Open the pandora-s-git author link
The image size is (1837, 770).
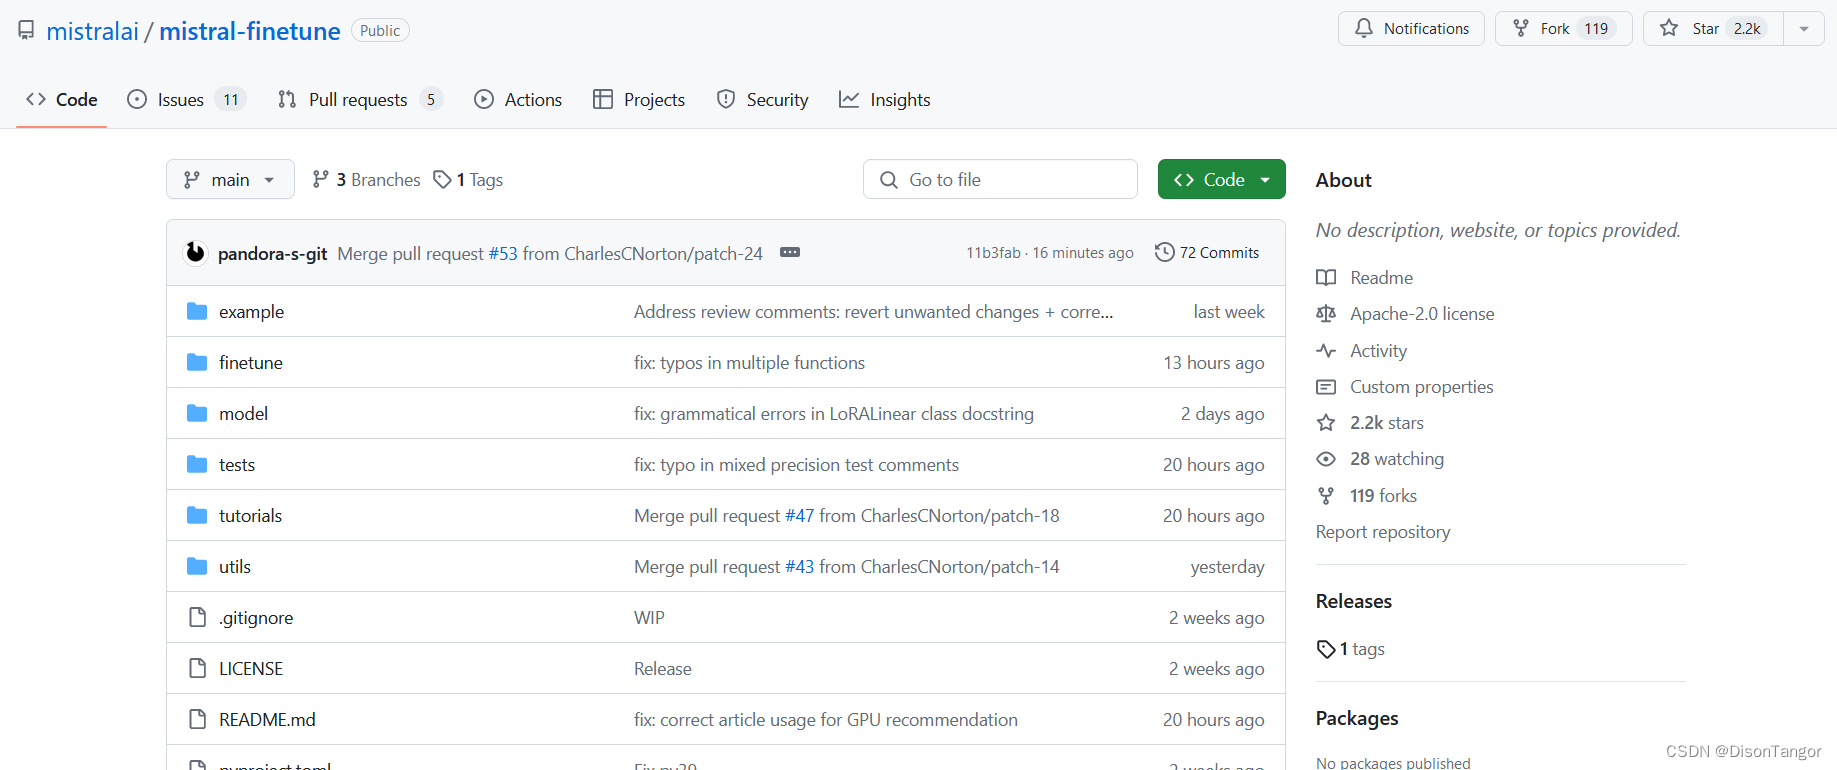click(272, 254)
